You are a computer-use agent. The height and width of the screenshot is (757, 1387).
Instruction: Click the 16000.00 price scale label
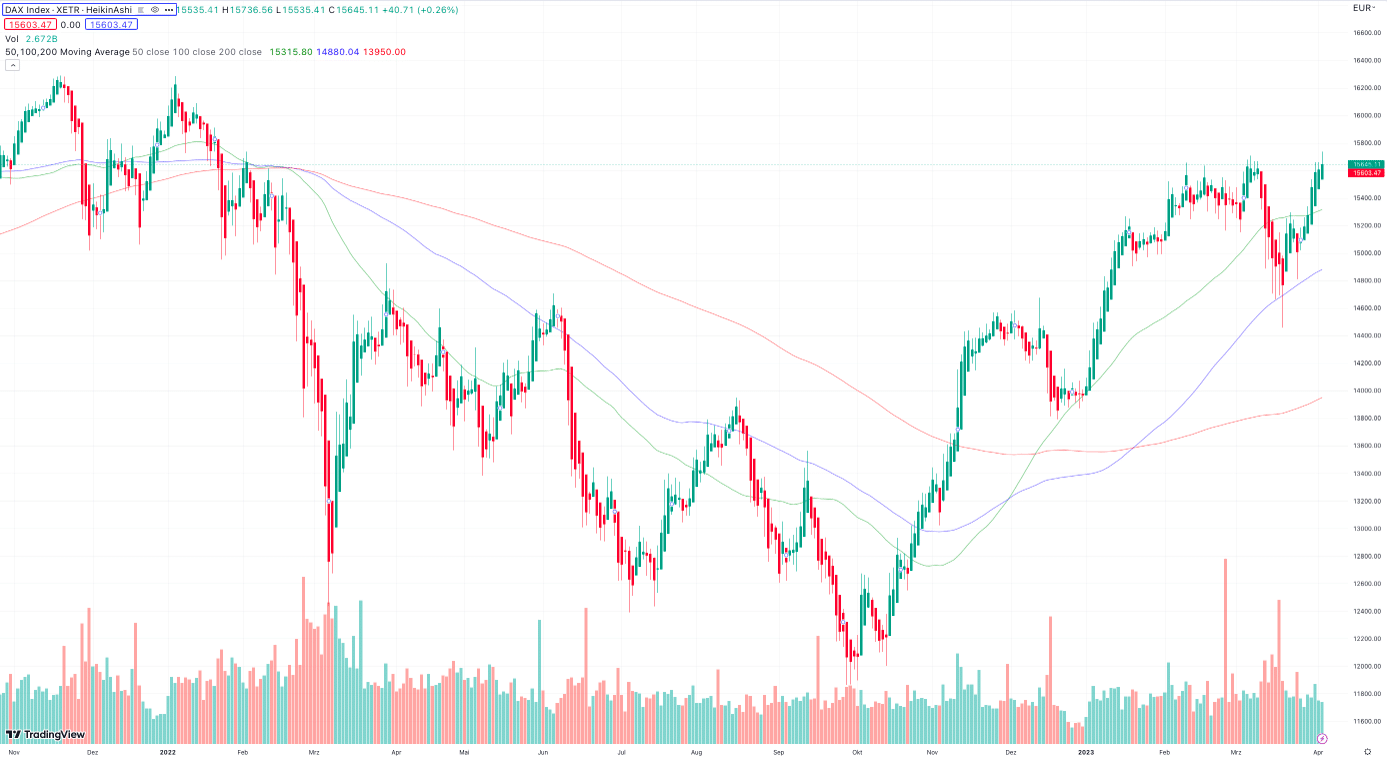click(x=1366, y=115)
